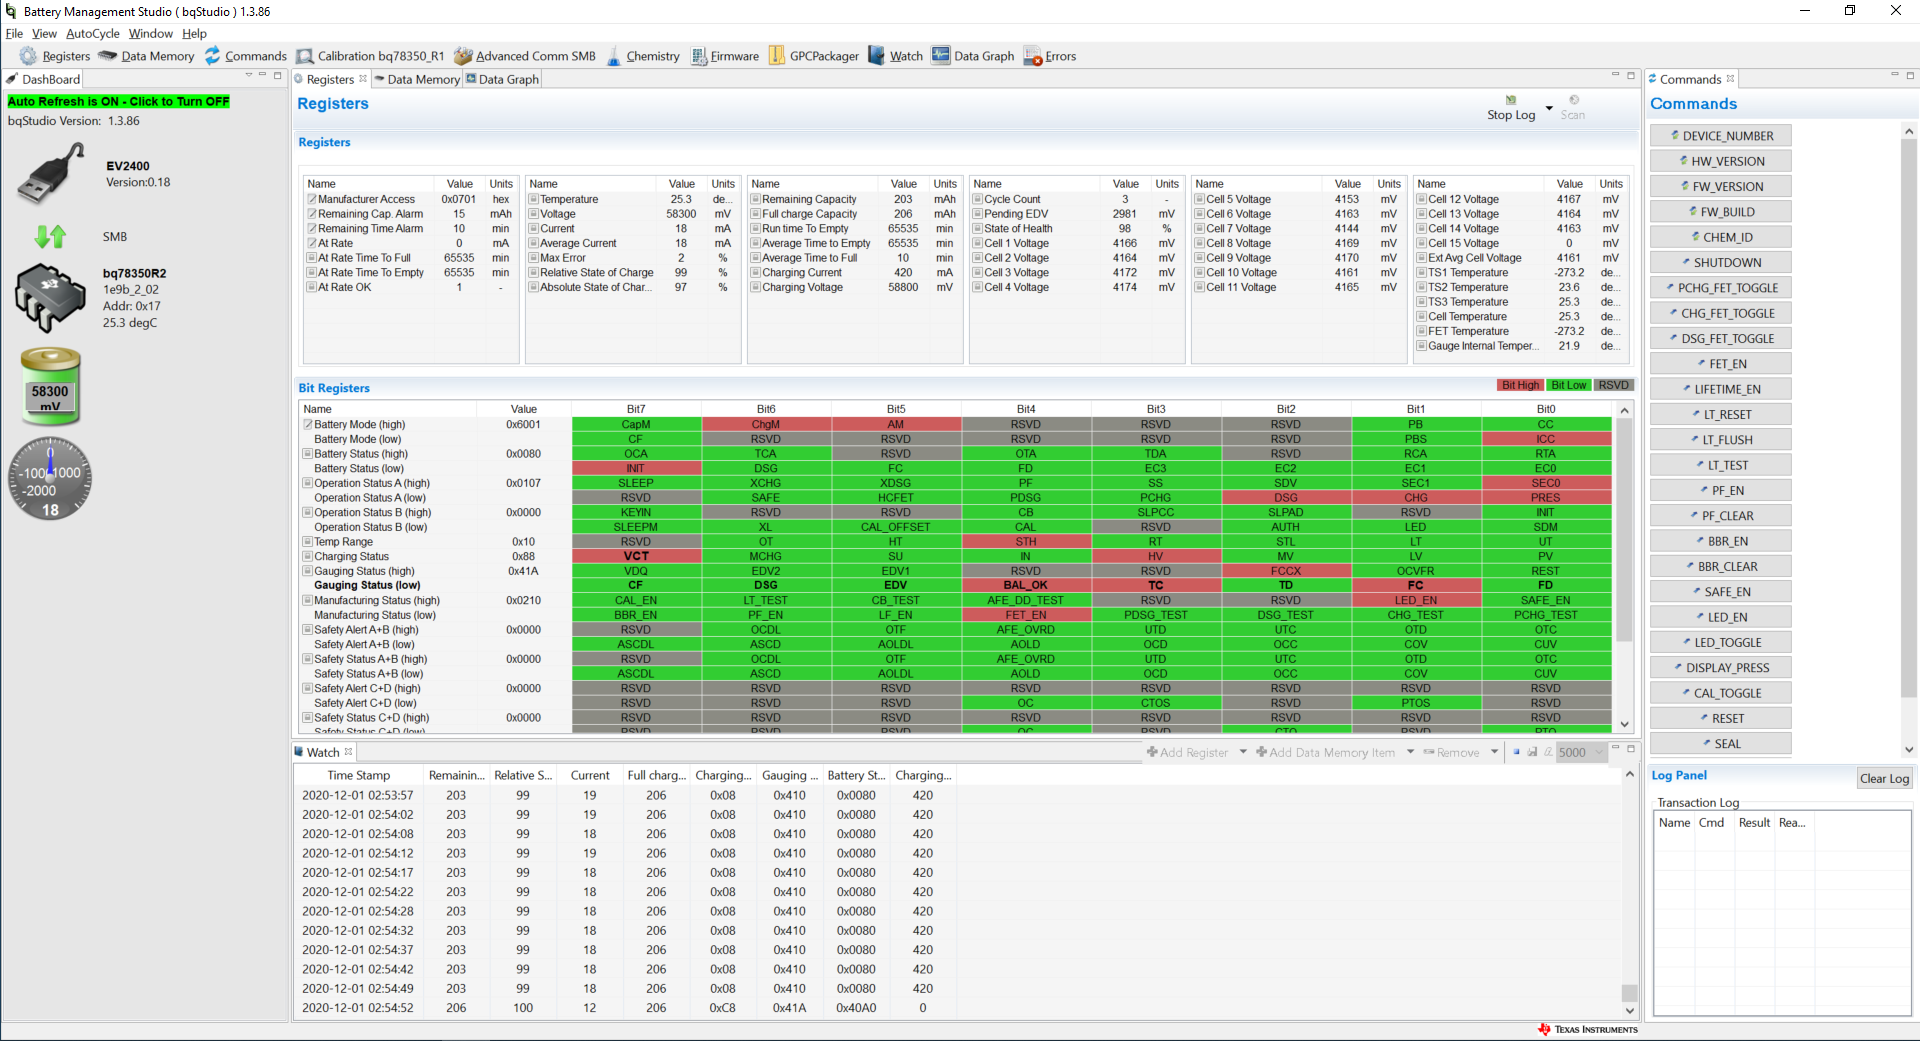Screen dimensions: 1920x1041
Task: Close the Watch view tab
Action: (348, 752)
